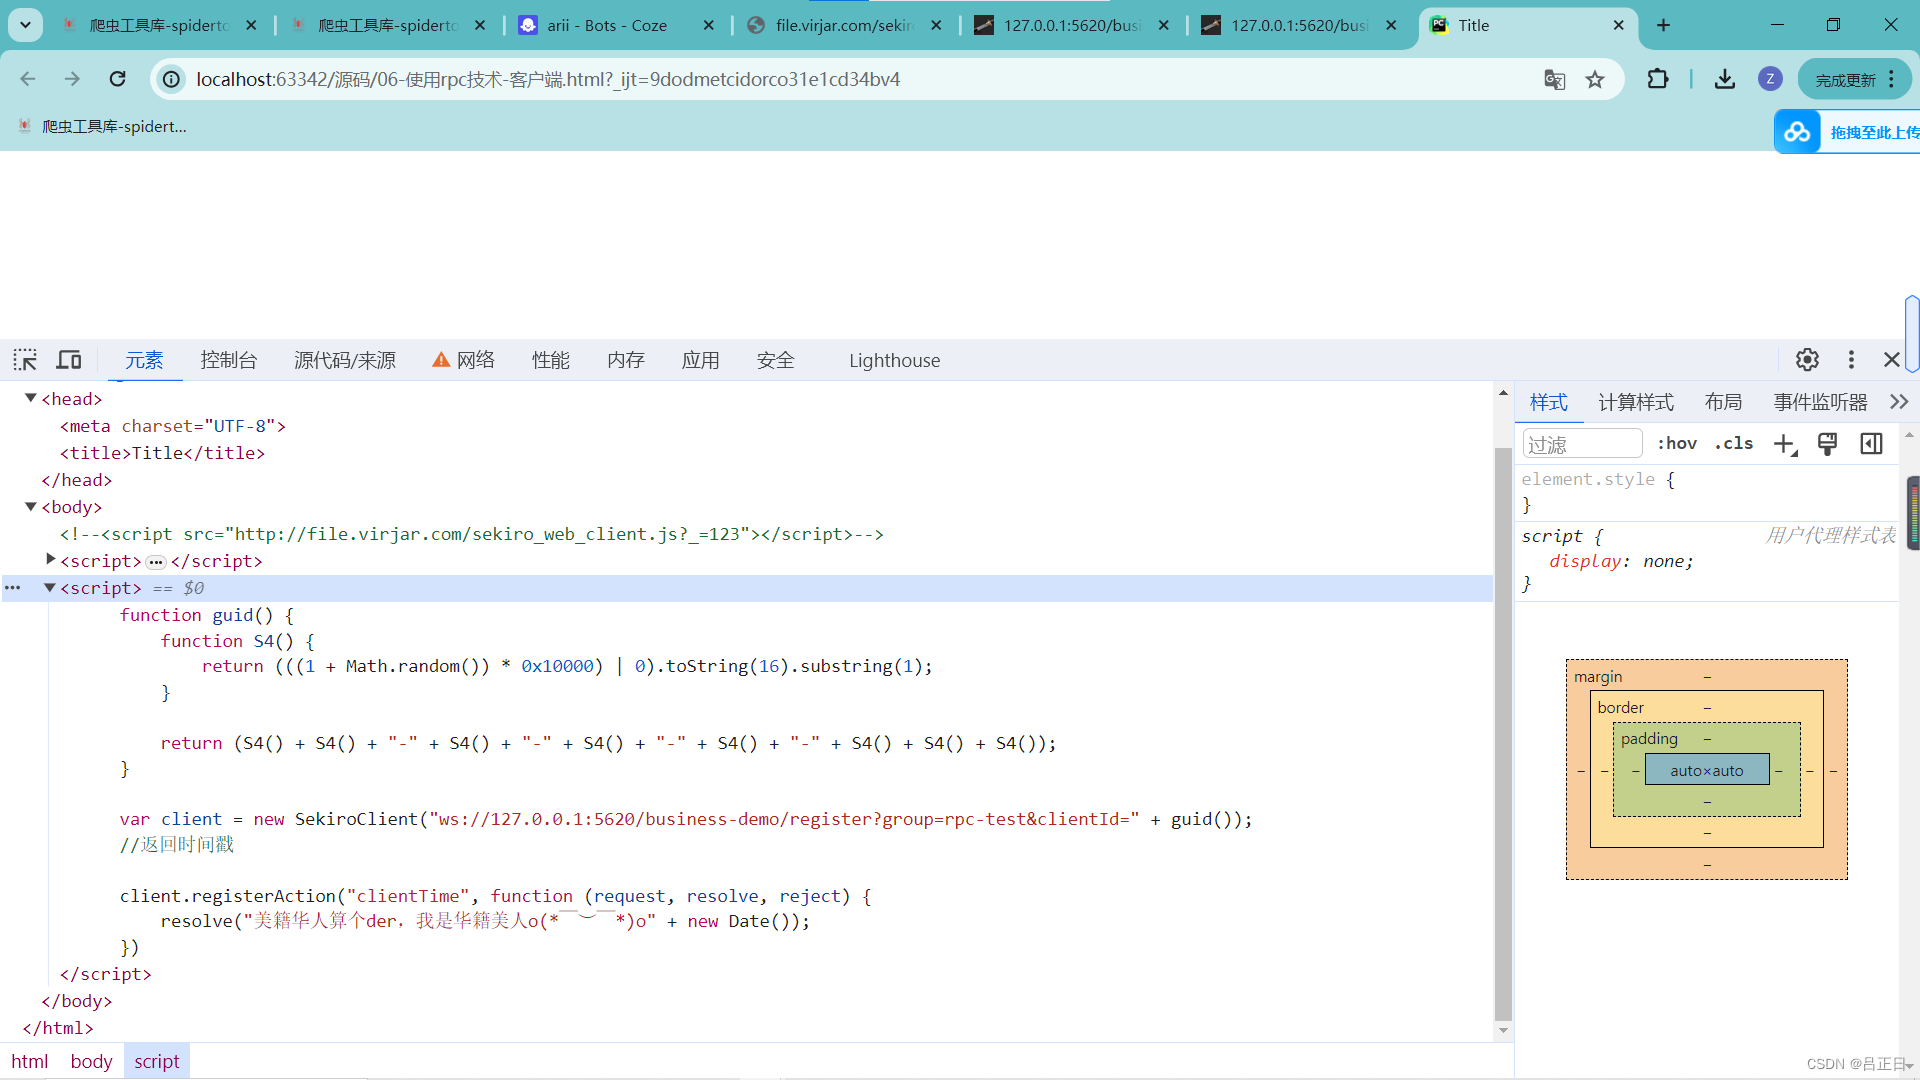Switch to the 控制台 panel tab
1920x1080 pixels.
(229, 360)
